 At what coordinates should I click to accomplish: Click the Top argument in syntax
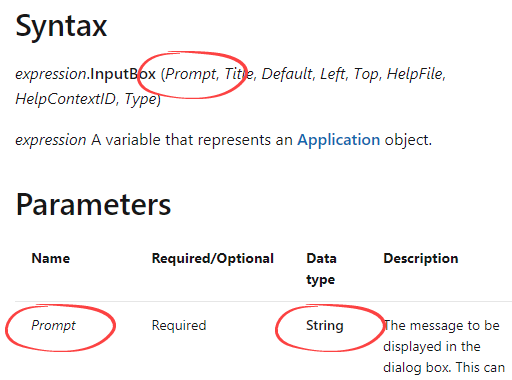[366, 74]
